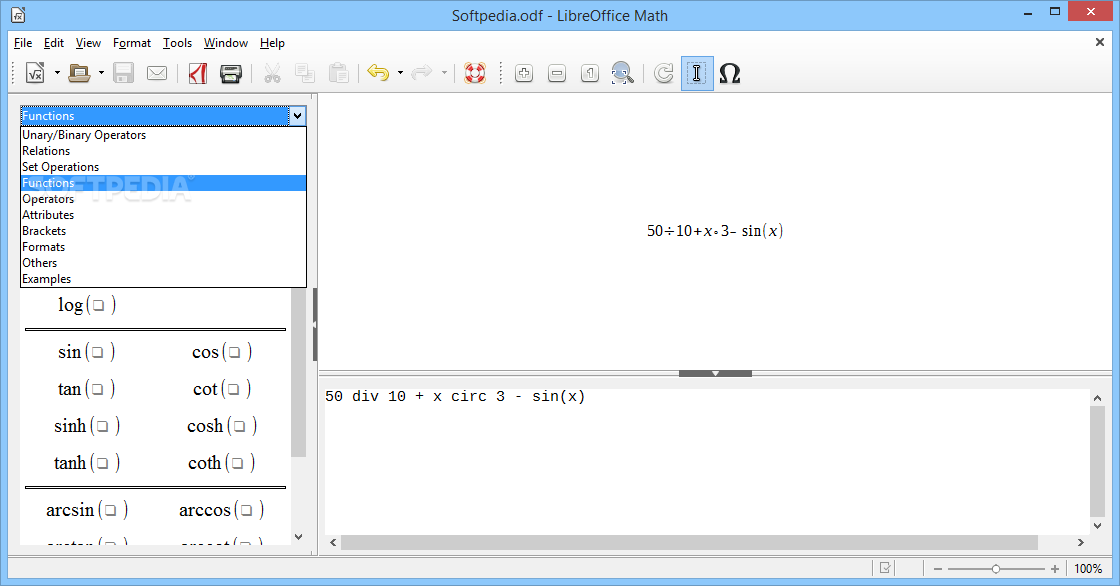Collapse the Functions category dropdown arrow
The image size is (1120, 586).
pyautogui.click(x=297, y=116)
